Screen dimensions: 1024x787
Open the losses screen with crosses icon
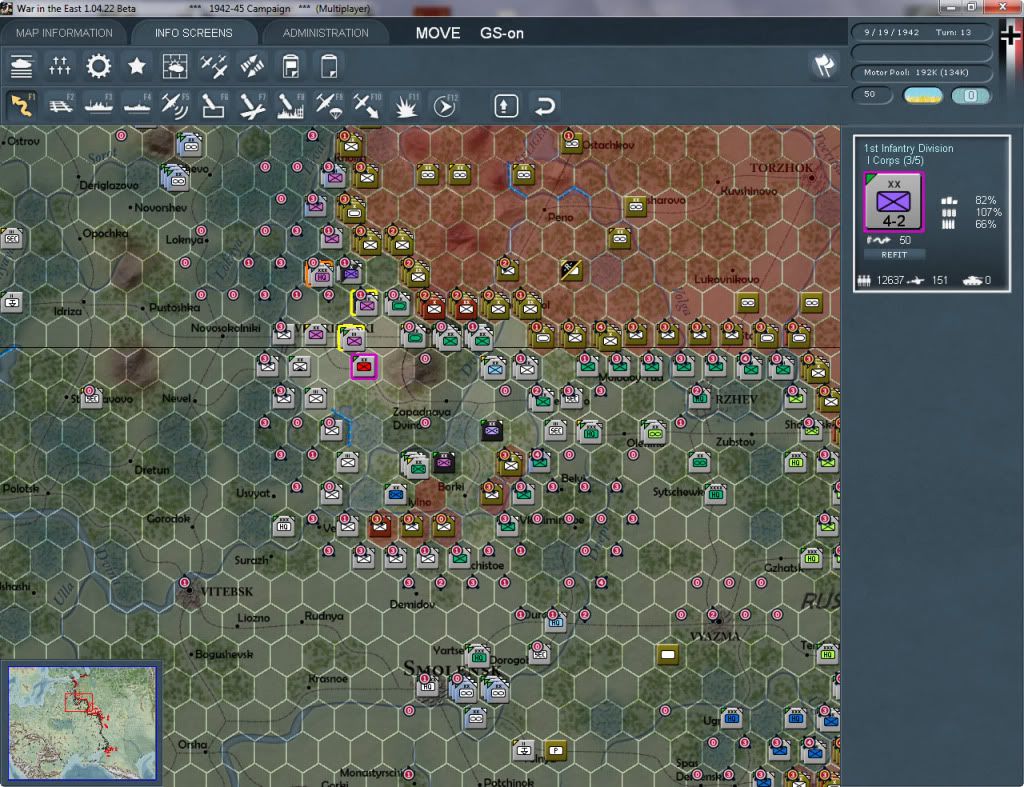pyautogui.click(x=59, y=67)
